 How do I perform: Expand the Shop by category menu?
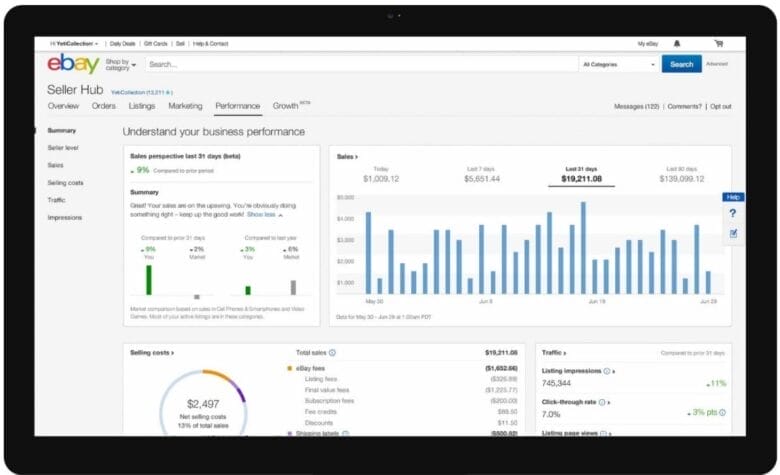point(120,65)
